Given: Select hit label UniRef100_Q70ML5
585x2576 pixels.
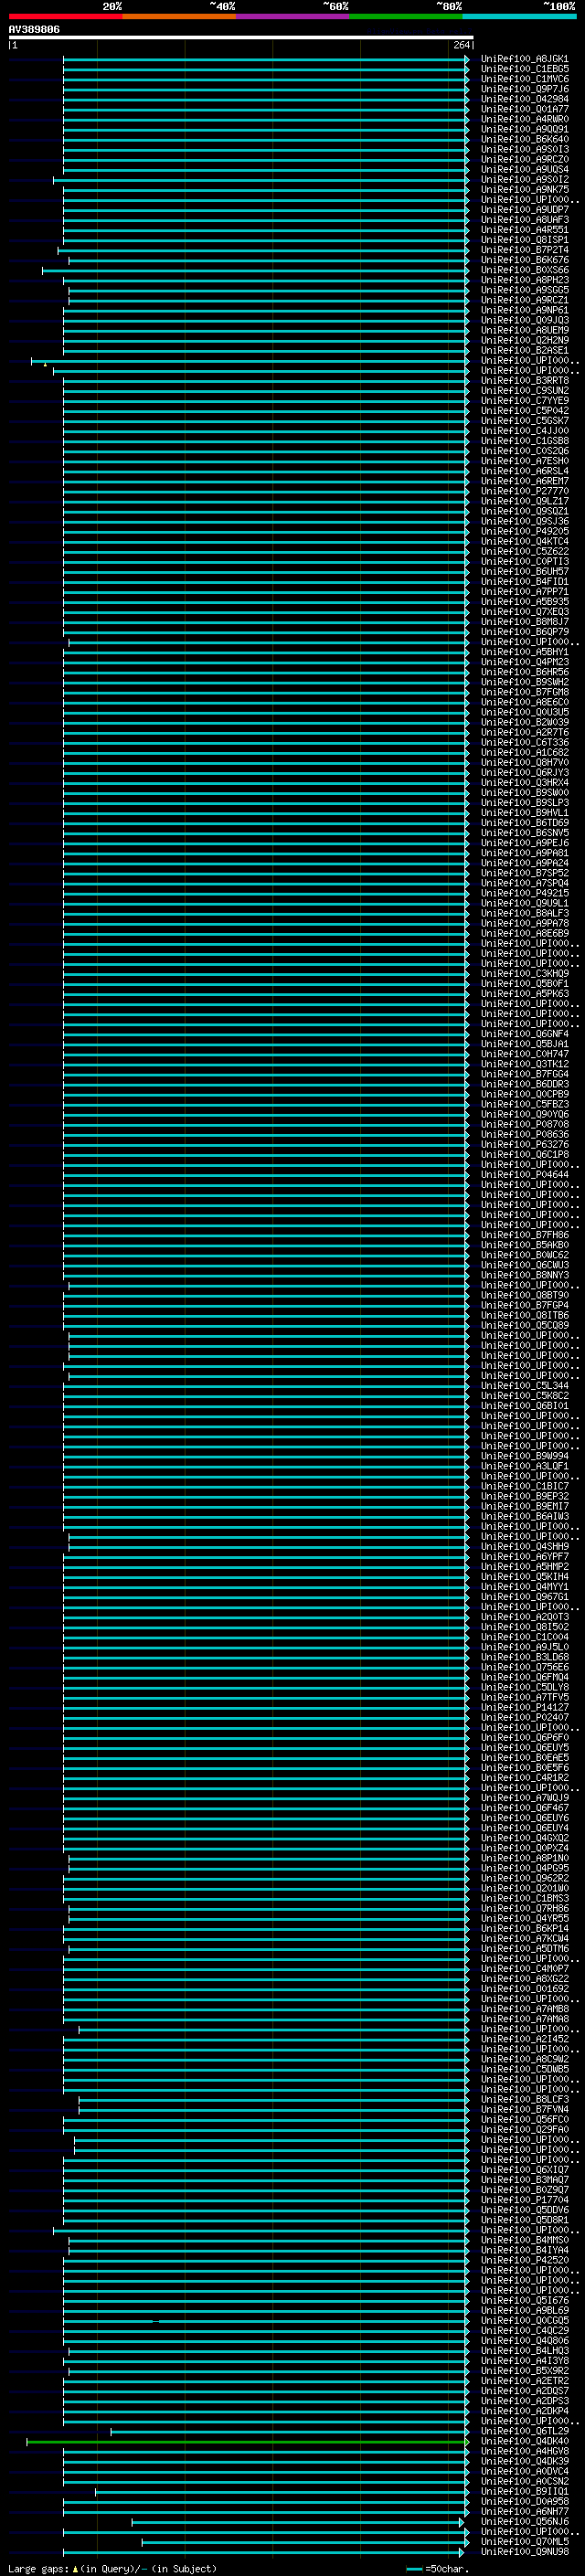Looking at the screenshot, I should (524, 2542).
